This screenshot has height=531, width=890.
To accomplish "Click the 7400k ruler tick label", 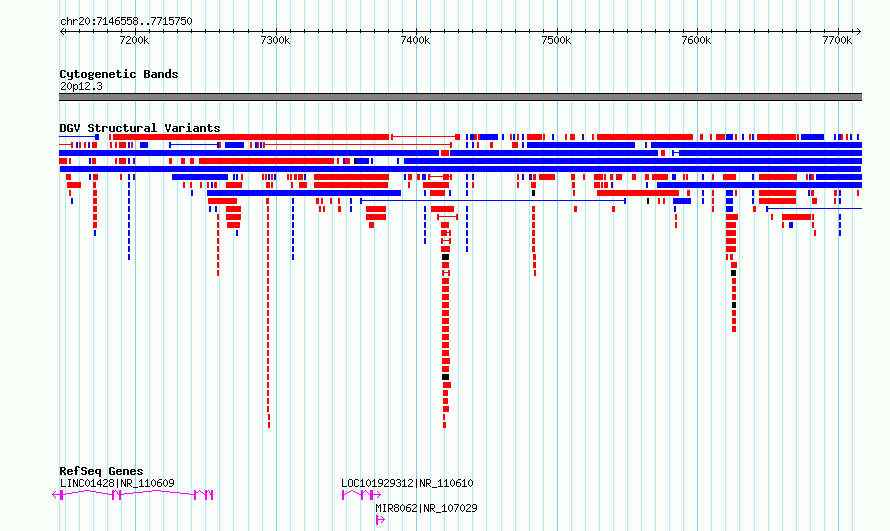I will (415, 40).
